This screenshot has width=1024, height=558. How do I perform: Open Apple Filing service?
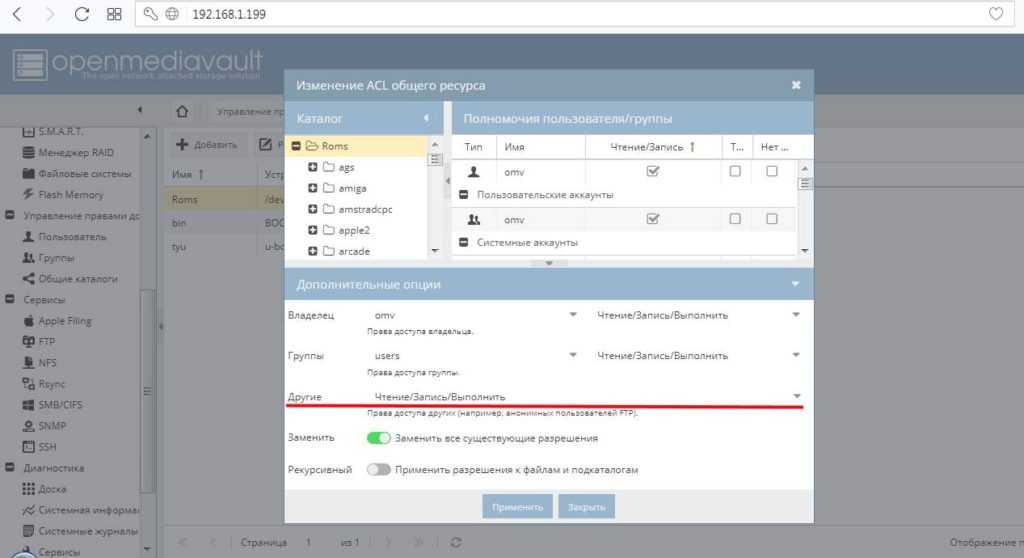pos(64,320)
